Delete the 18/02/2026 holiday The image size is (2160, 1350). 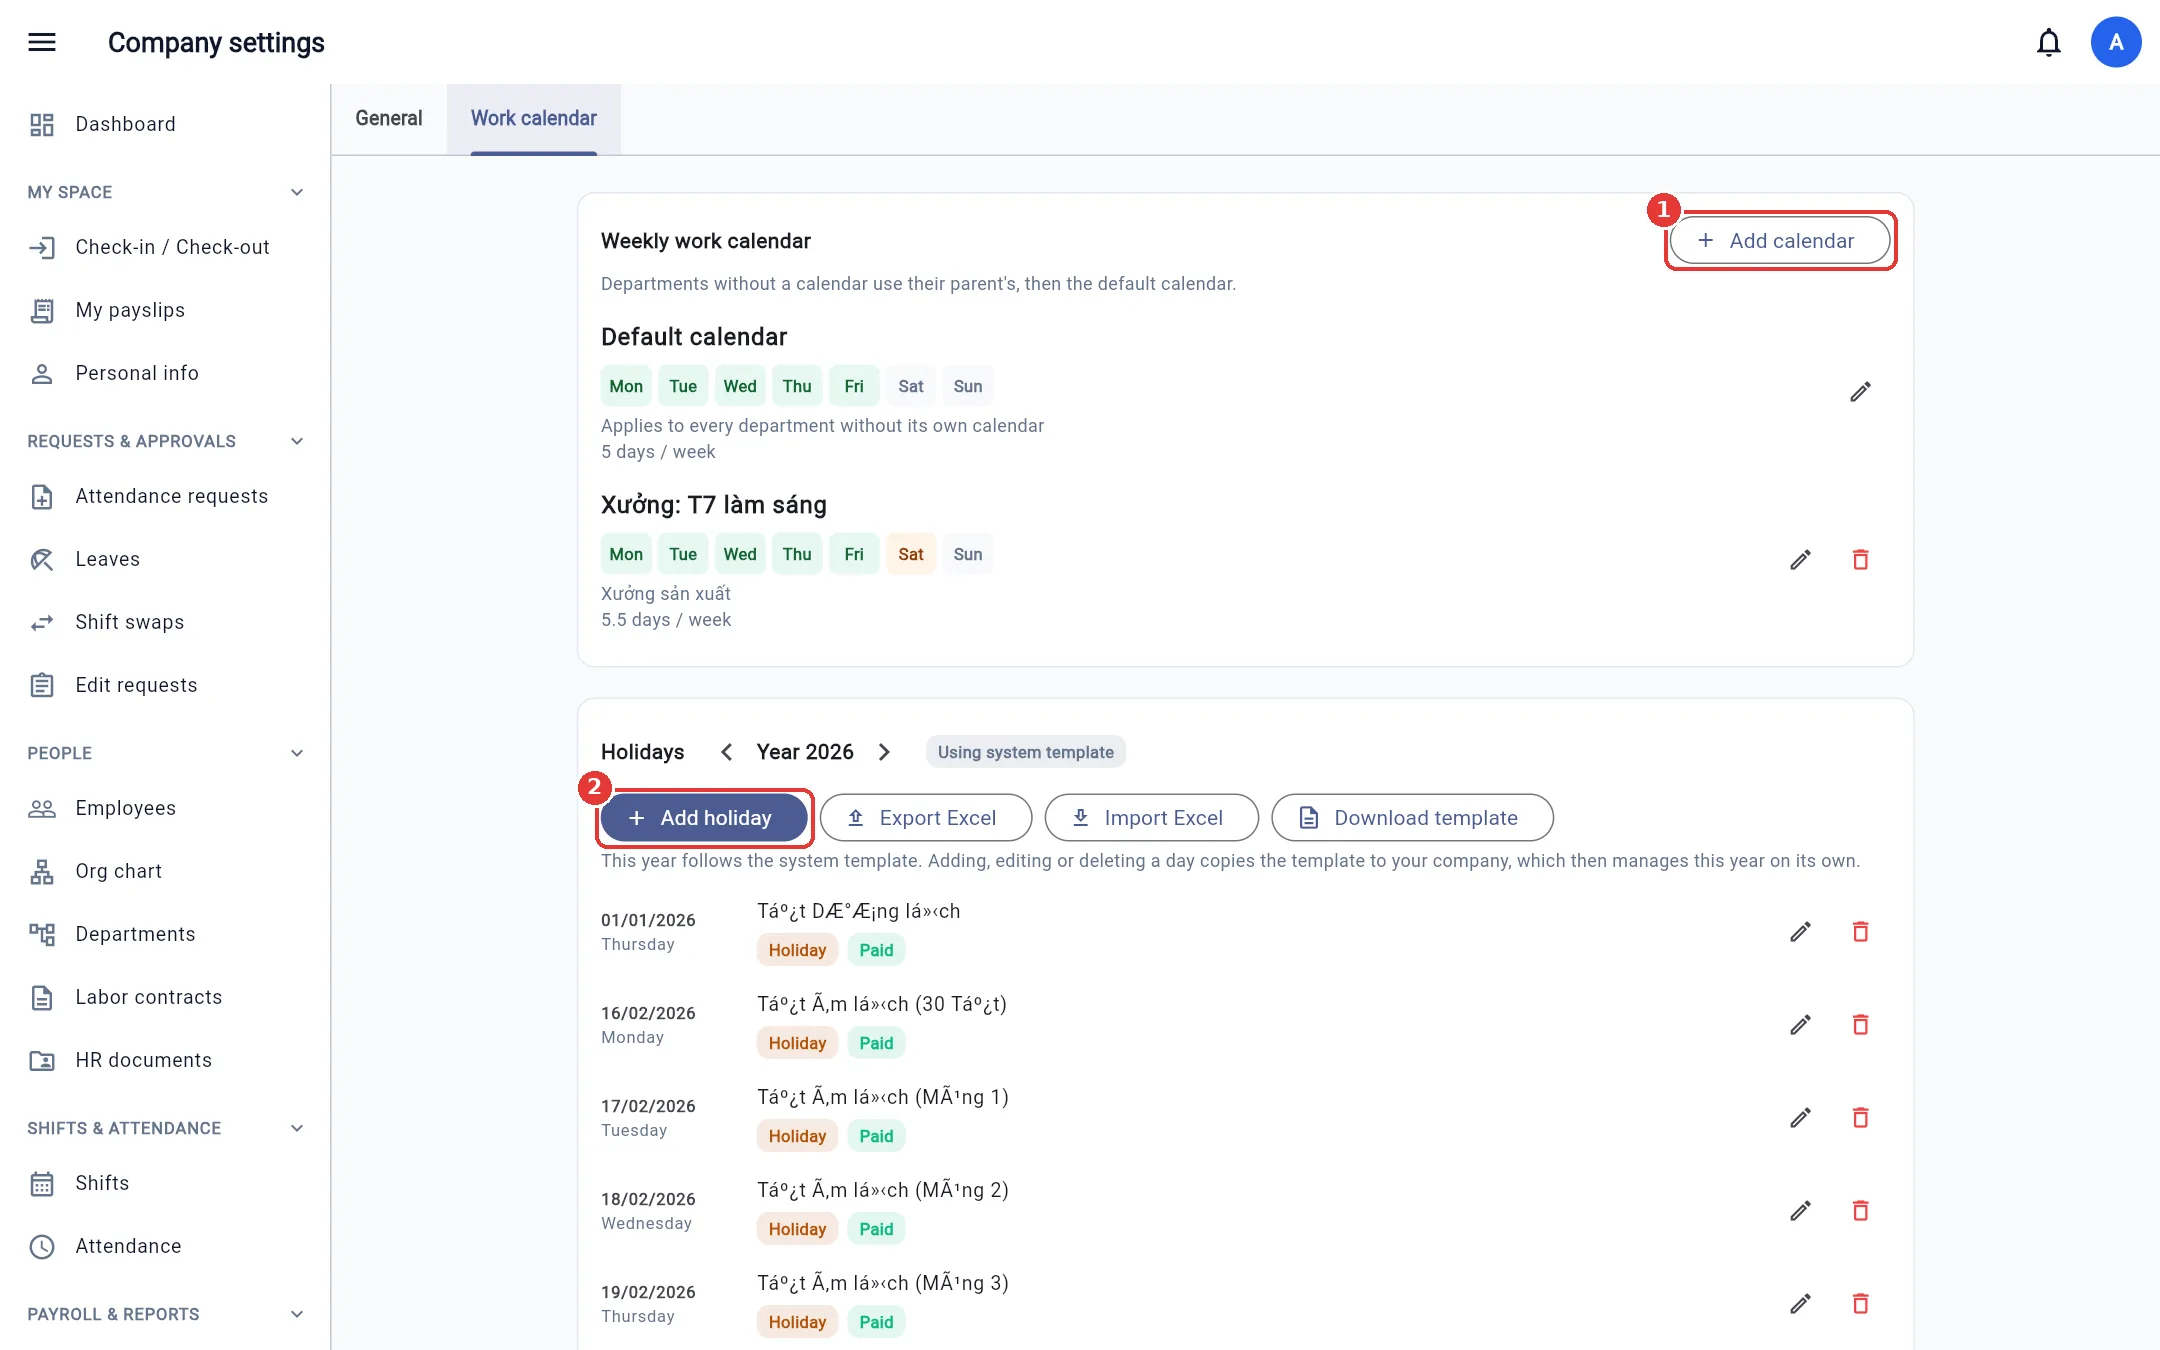(1860, 1210)
